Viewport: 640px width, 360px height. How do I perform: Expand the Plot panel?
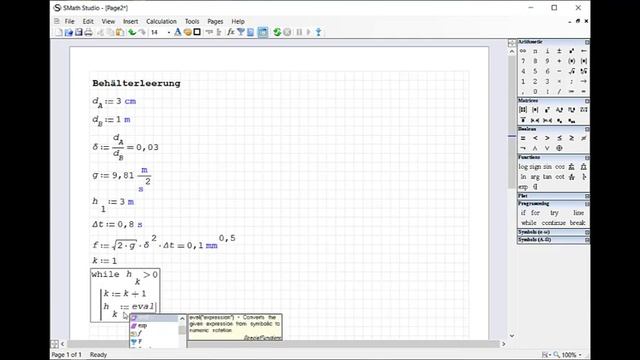(x=587, y=196)
